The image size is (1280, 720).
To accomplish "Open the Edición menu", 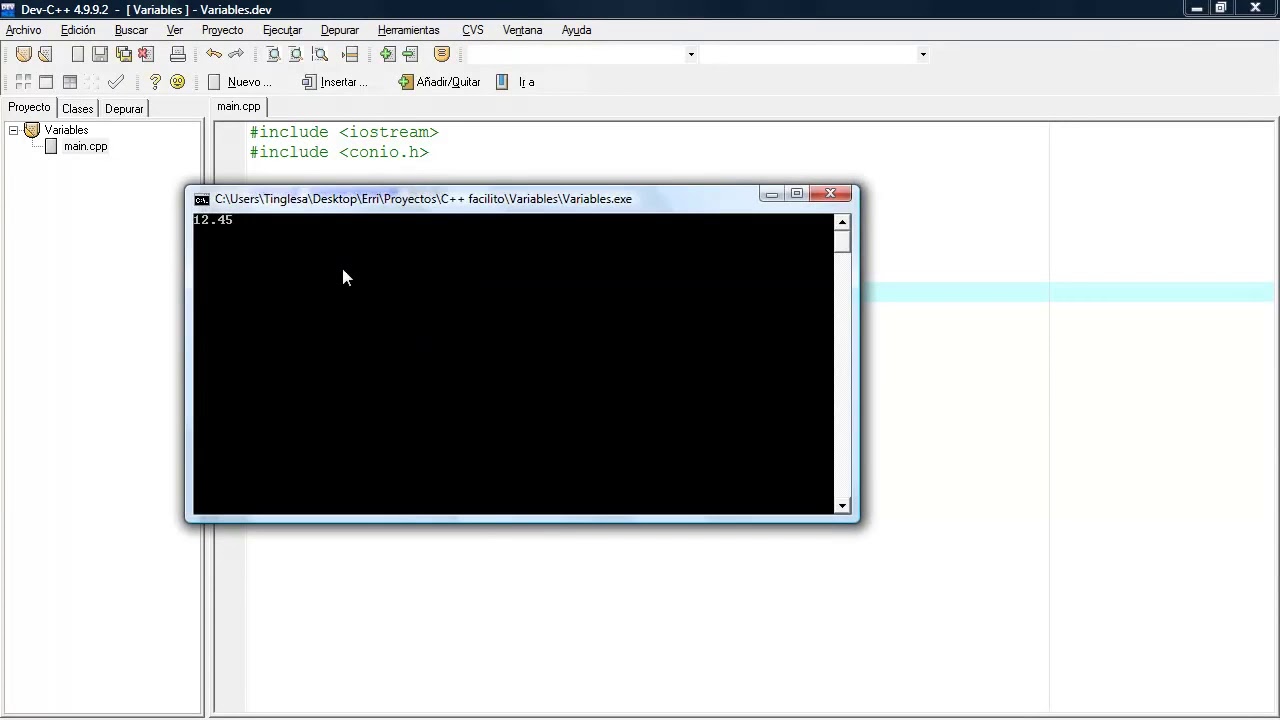I will click(78, 30).
